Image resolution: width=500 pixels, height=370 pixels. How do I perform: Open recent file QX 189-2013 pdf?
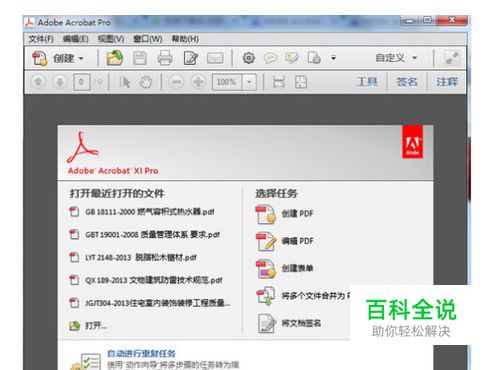(146, 280)
